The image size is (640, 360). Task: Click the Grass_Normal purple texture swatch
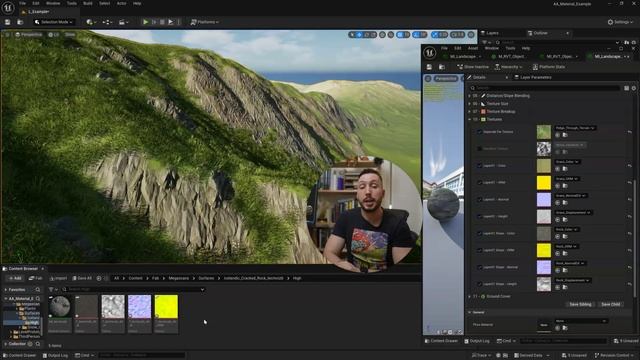[x=544, y=200]
